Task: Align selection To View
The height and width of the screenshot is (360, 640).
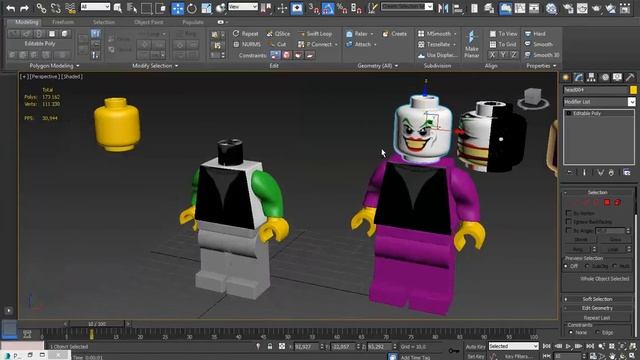Action: tap(503, 34)
